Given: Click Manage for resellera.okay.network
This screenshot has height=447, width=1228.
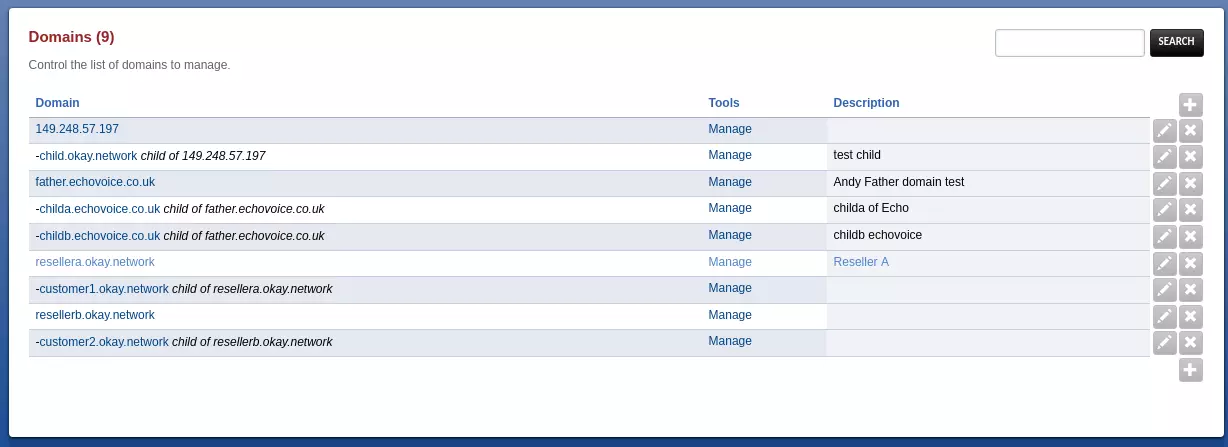Looking at the screenshot, I should [730, 262].
